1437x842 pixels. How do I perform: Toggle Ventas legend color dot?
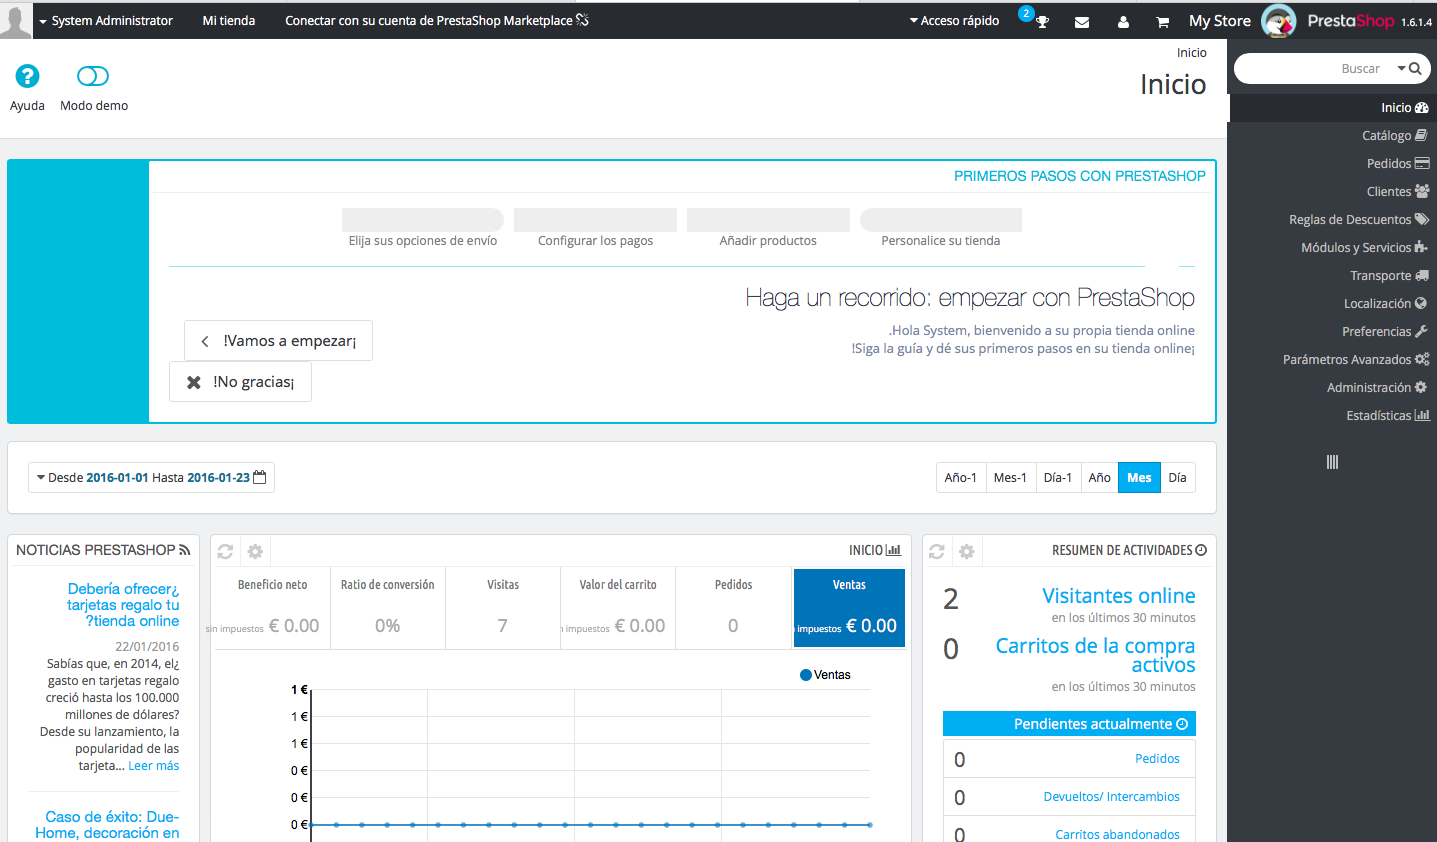point(806,675)
